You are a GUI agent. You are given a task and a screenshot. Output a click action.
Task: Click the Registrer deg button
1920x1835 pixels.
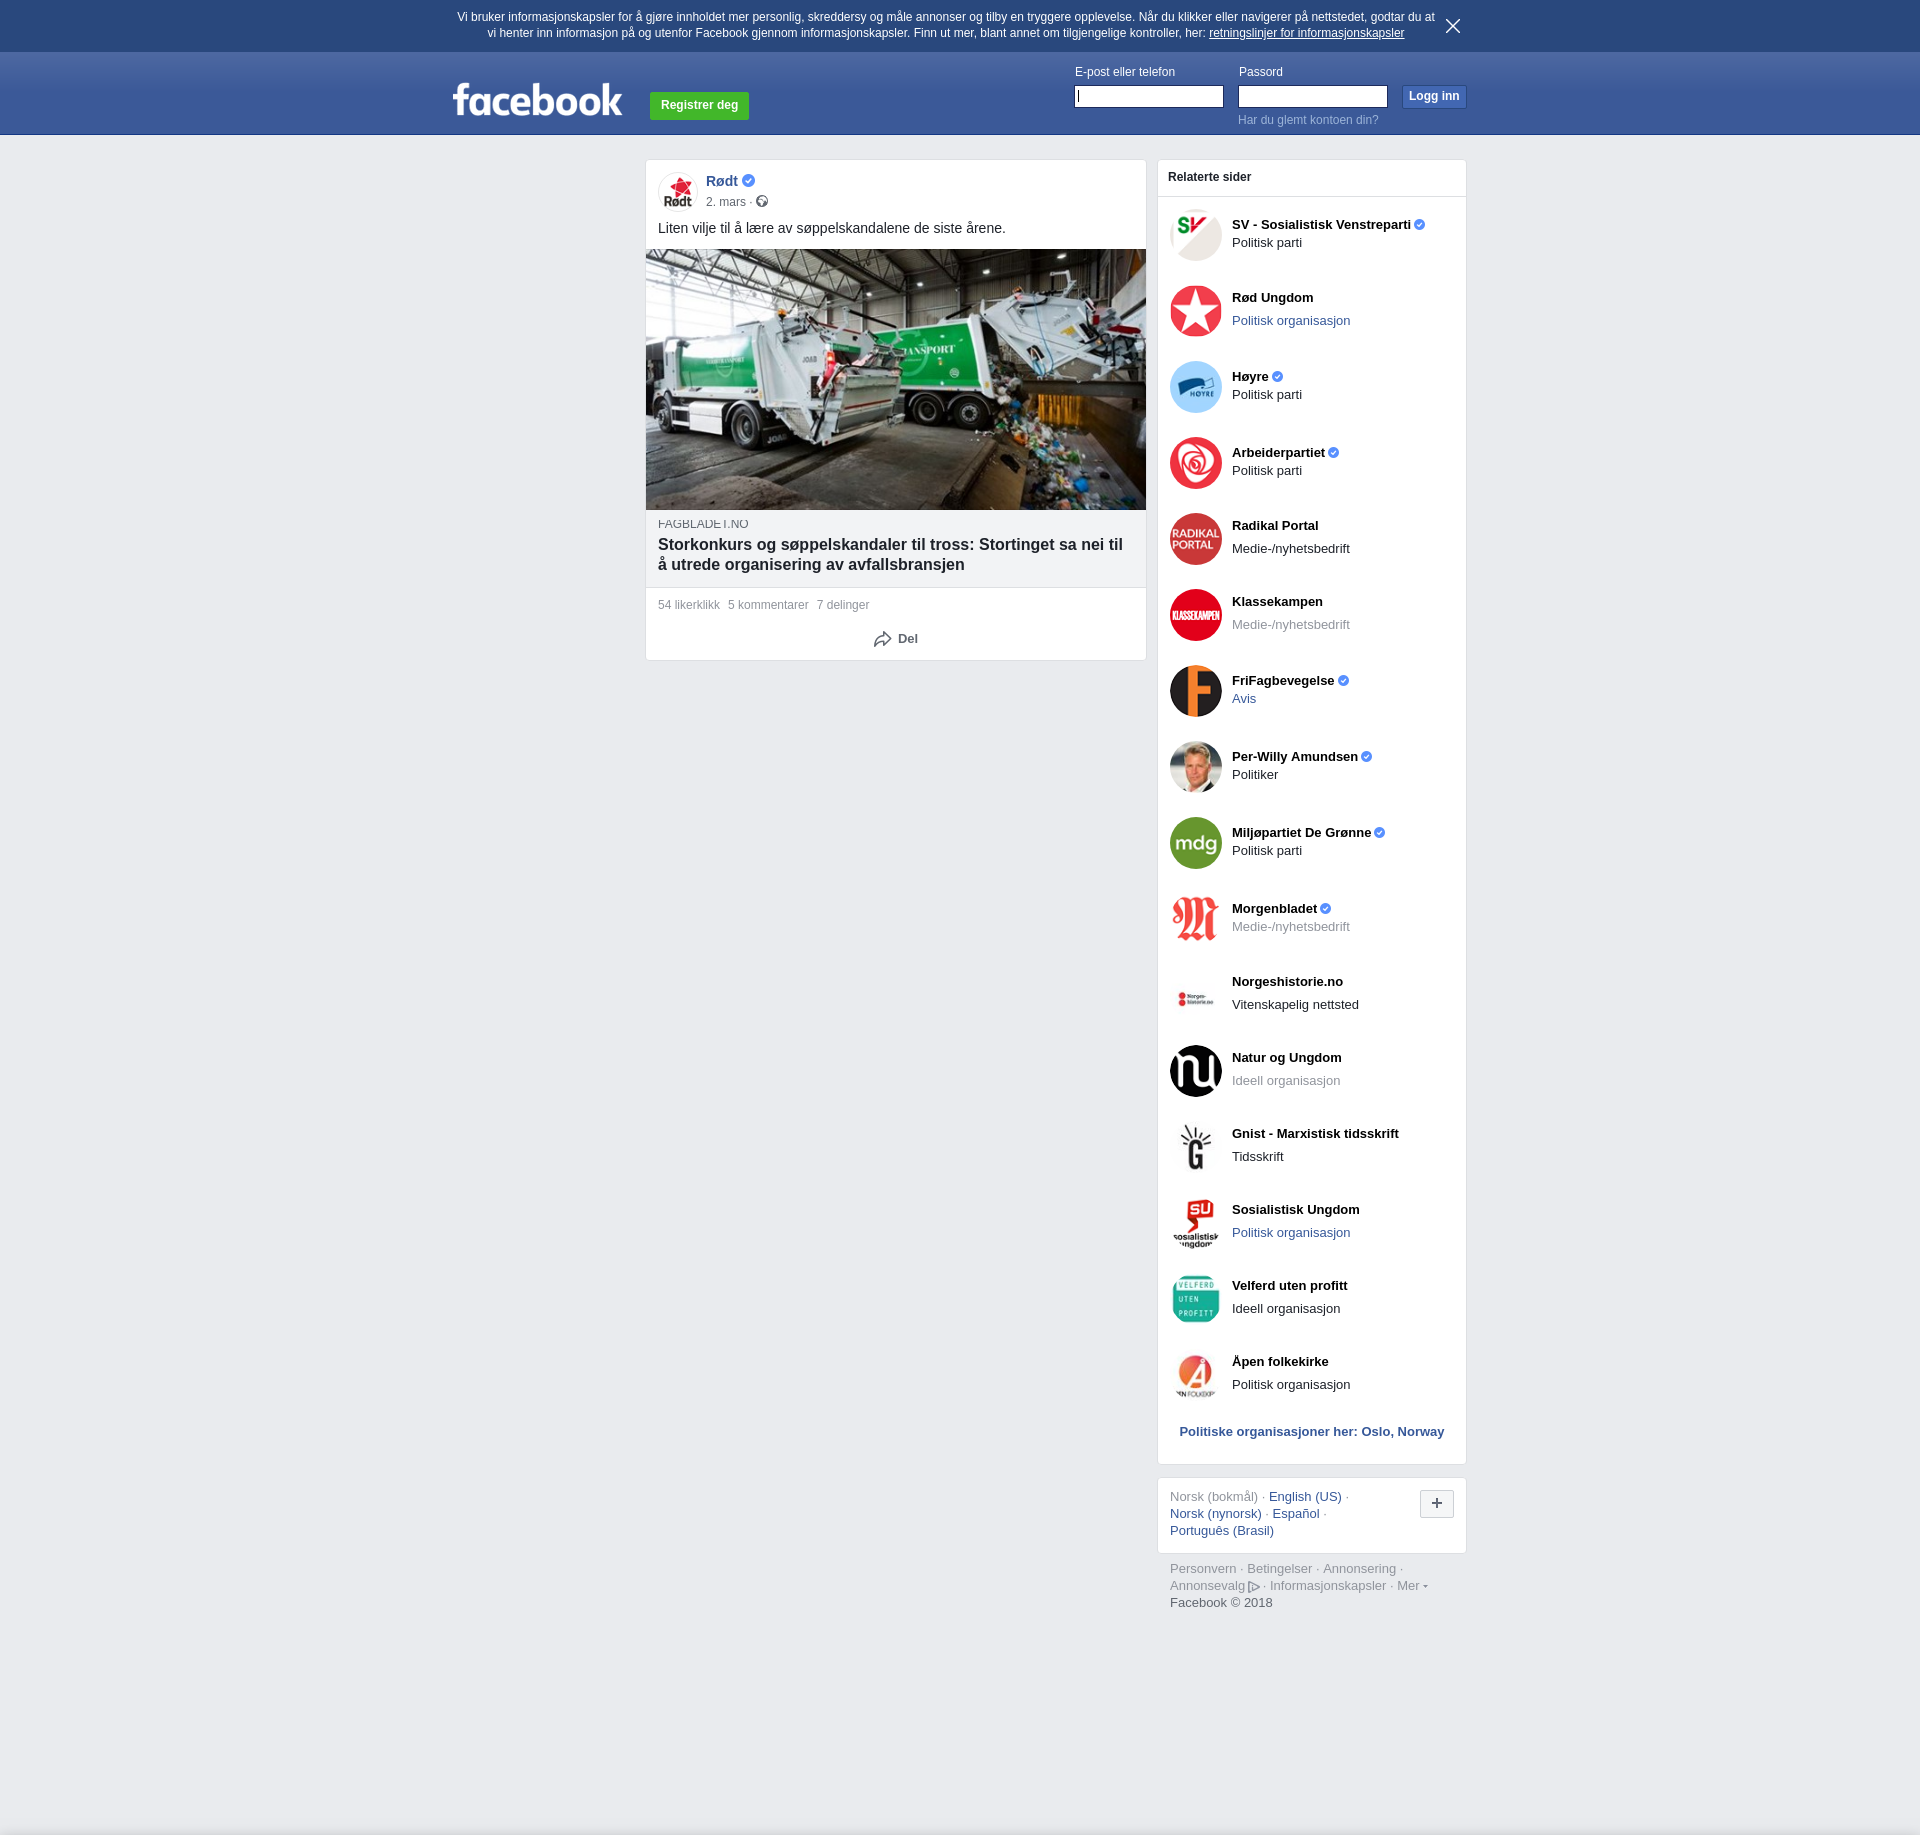click(699, 105)
